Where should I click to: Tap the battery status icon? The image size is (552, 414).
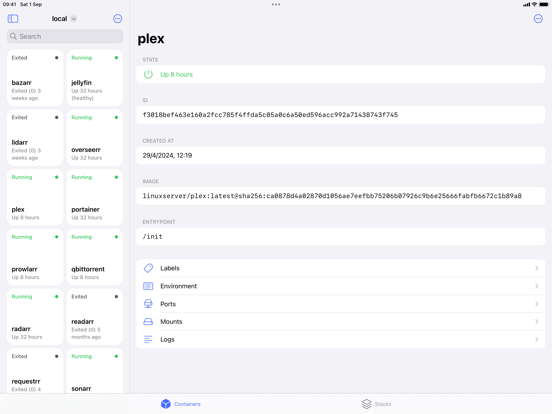tap(544, 5)
